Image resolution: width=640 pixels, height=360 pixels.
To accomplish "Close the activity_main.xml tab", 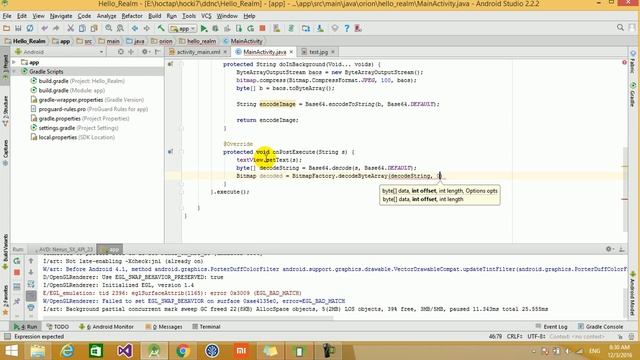I will coord(225,52).
